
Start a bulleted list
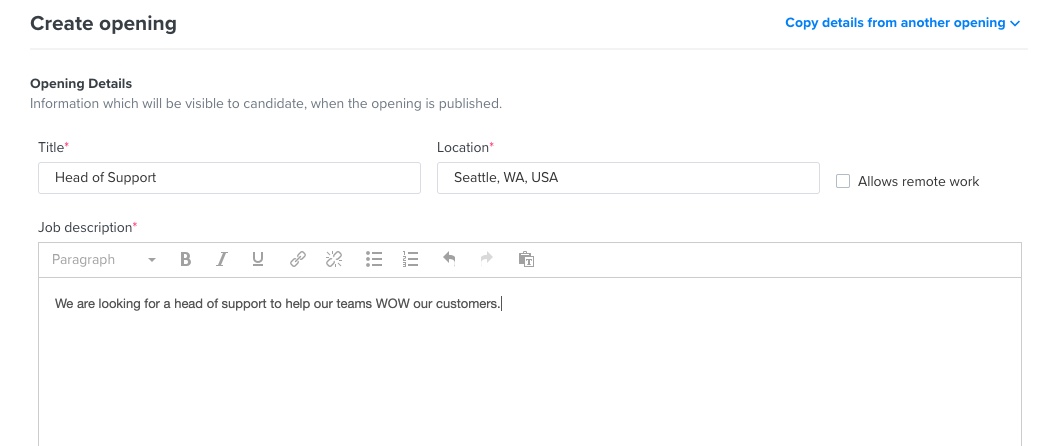pyautogui.click(x=374, y=260)
